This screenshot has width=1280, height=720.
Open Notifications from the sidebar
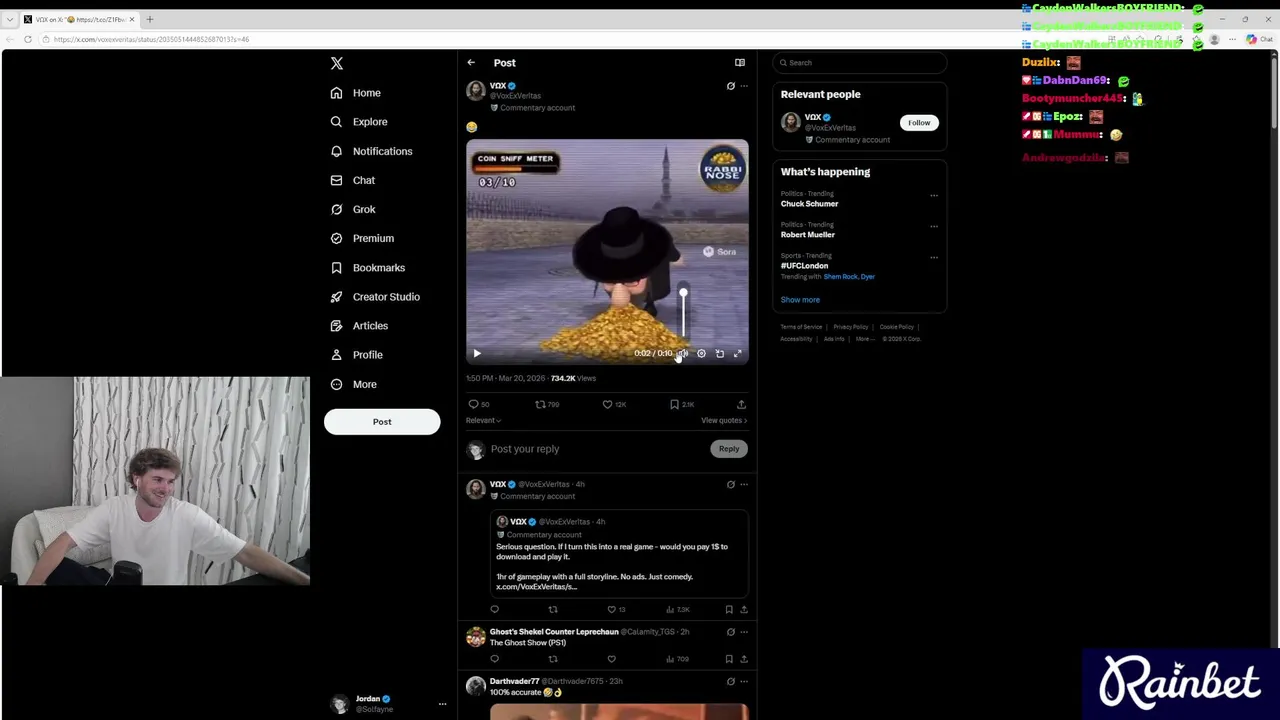(371, 151)
